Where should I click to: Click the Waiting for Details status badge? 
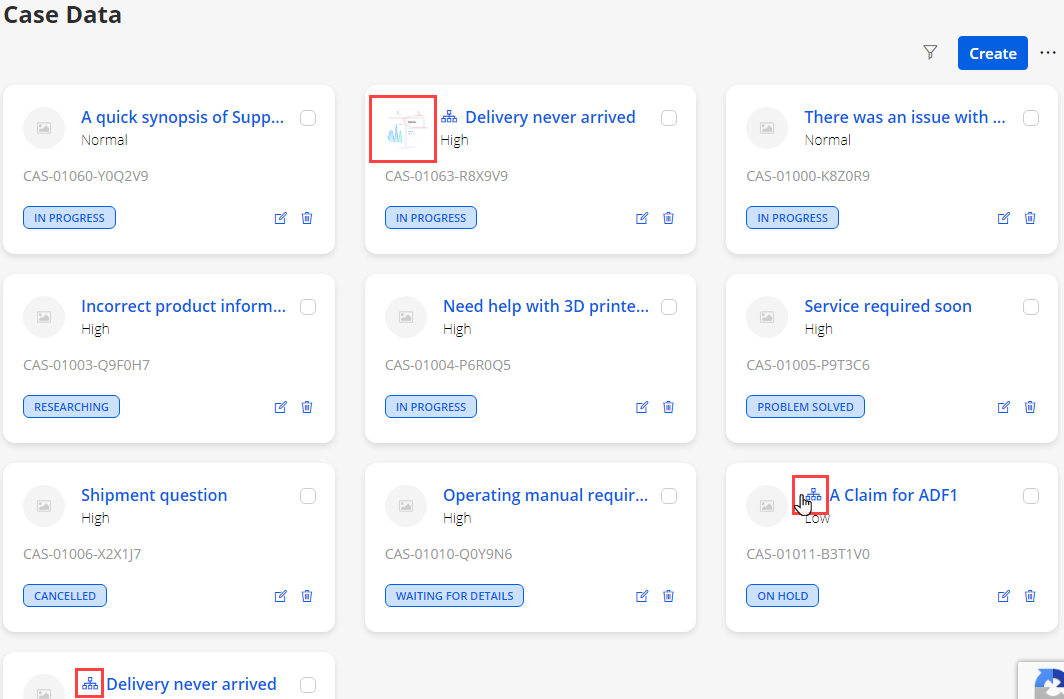click(454, 596)
